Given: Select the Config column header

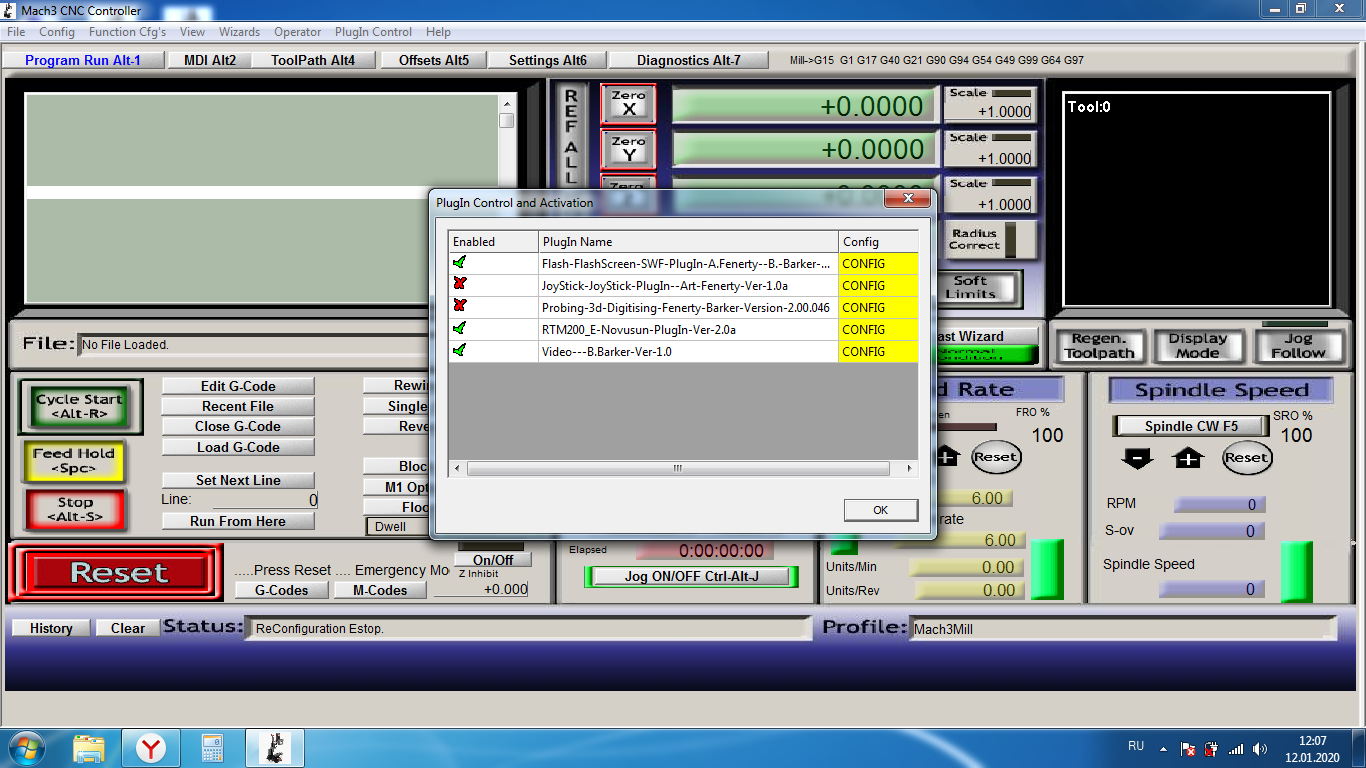Looking at the screenshot, I should 878,242.
